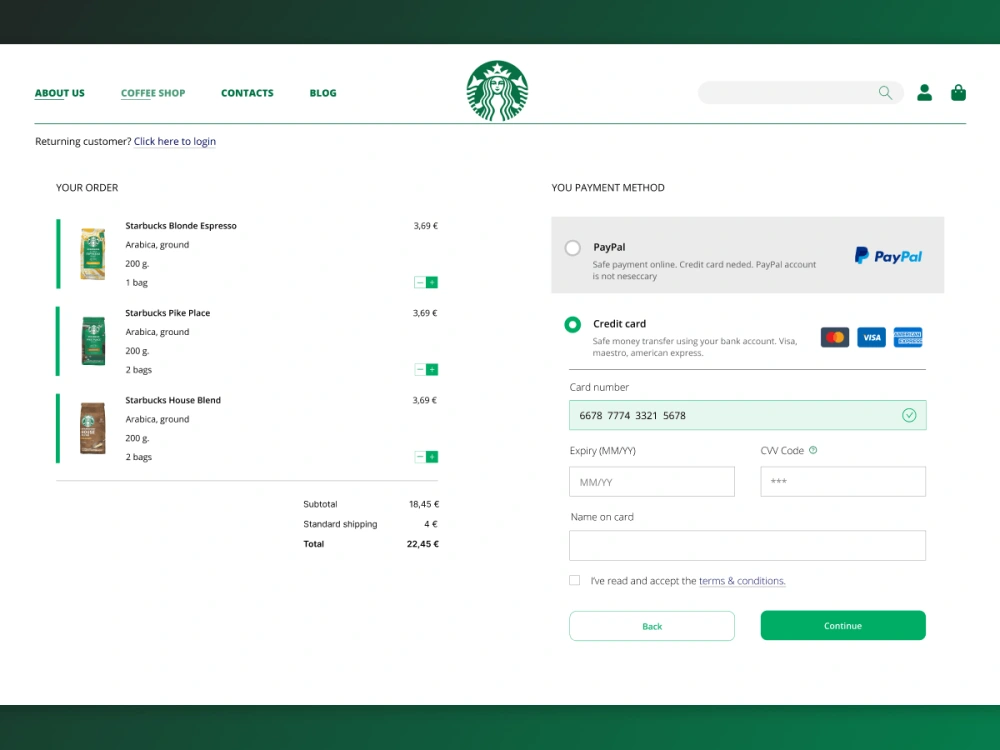Image resolution: width=1000 pixels, height=750 pixels.
Task: Select the Credit card radio button
Action: 573,325
